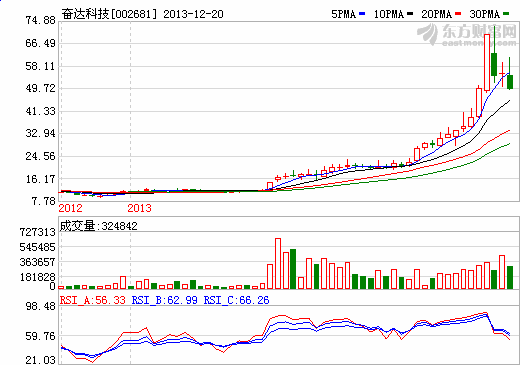Viewport: 520px width, 365px height.
Task: Click the 20PMA legend label
Action: [x=437, y=14]
